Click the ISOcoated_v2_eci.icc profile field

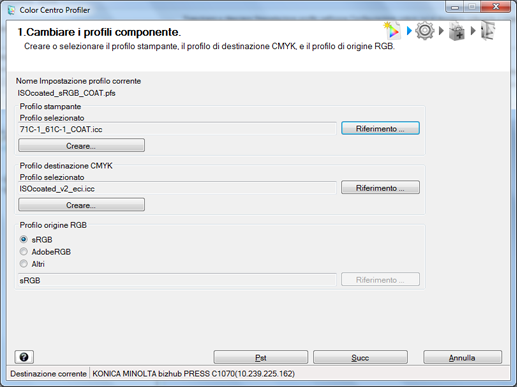(177, 188)
